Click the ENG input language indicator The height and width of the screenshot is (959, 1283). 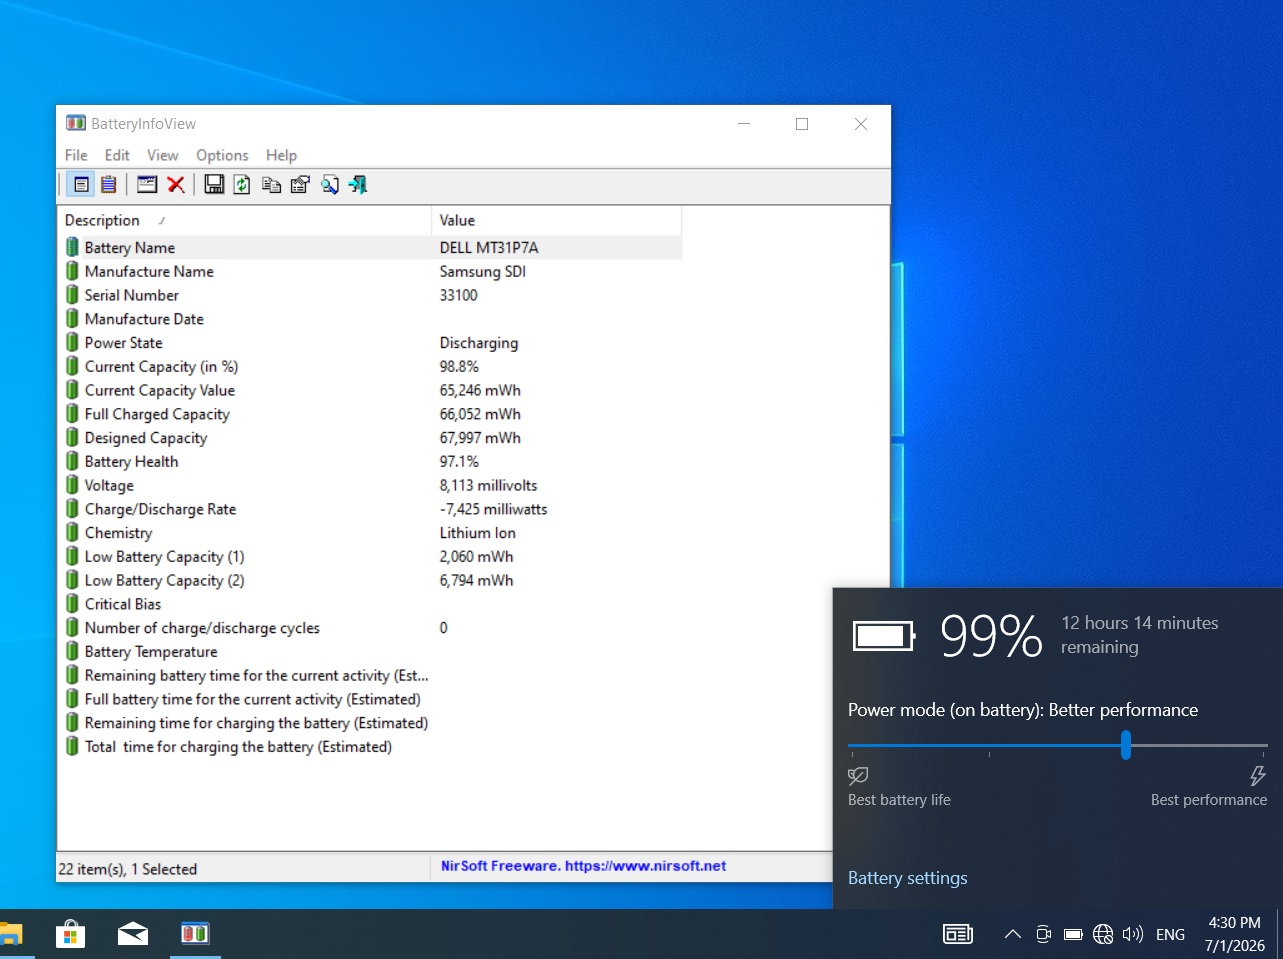1170,934
